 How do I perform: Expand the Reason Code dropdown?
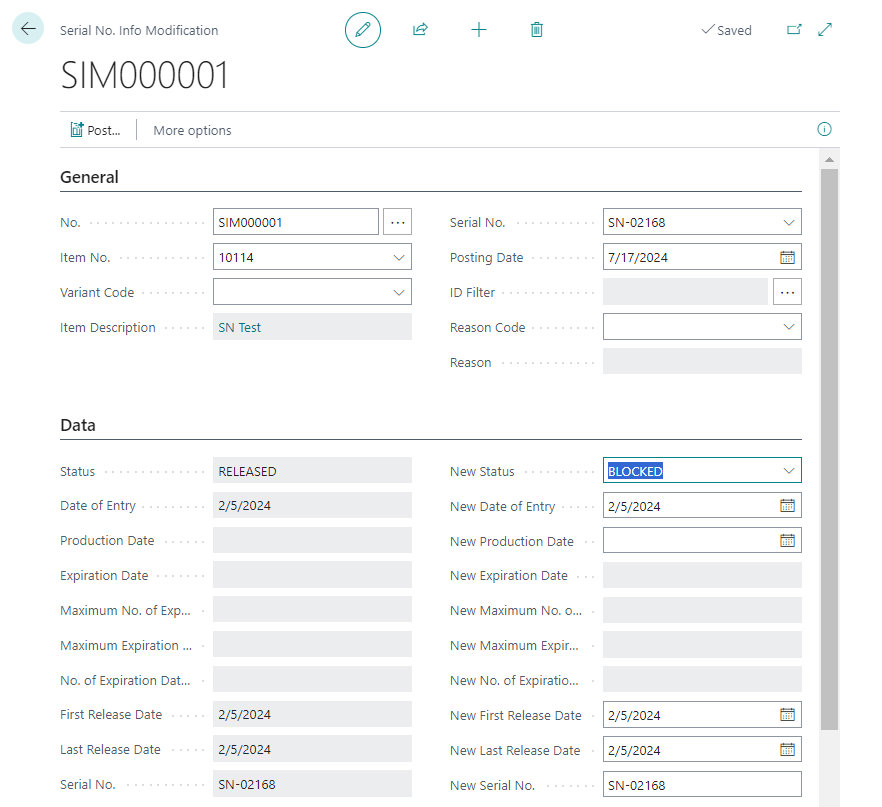[x=789, y=327]
